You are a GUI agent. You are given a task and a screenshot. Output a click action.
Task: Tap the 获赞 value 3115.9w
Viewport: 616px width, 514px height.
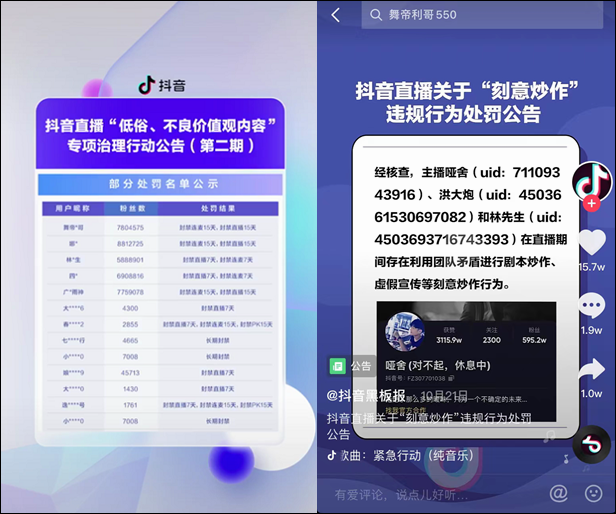[449, 340]
